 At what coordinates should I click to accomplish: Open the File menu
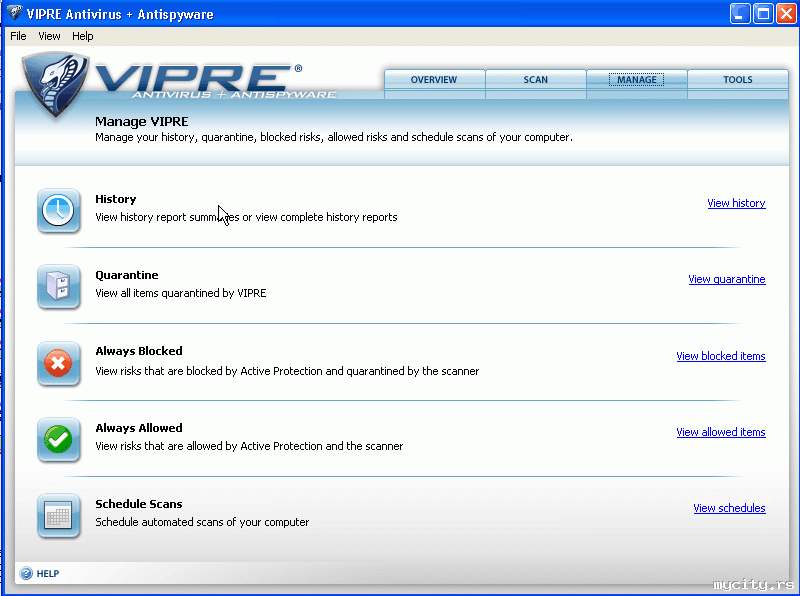click(18, 36)
